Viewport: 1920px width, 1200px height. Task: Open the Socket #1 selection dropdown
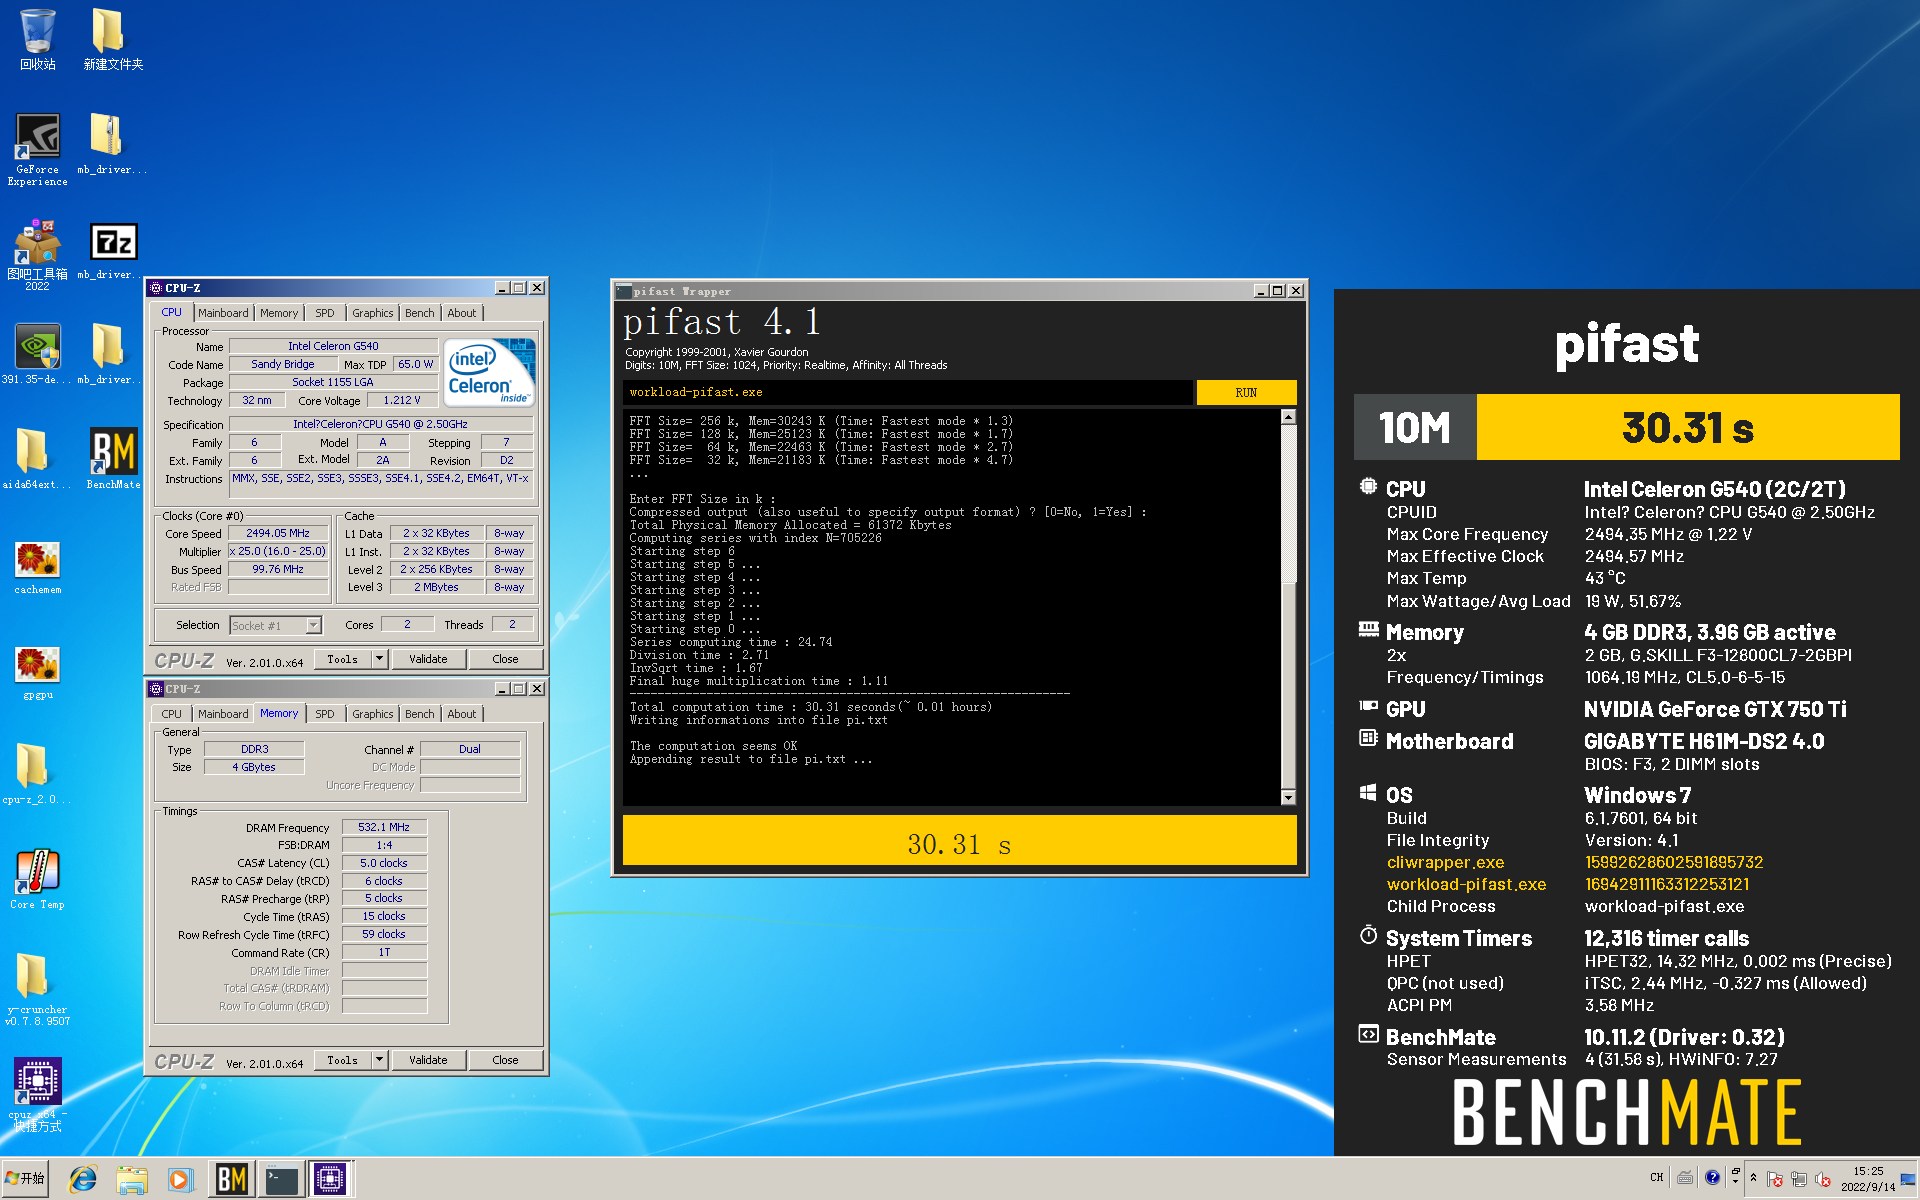(x=313, y=626)
